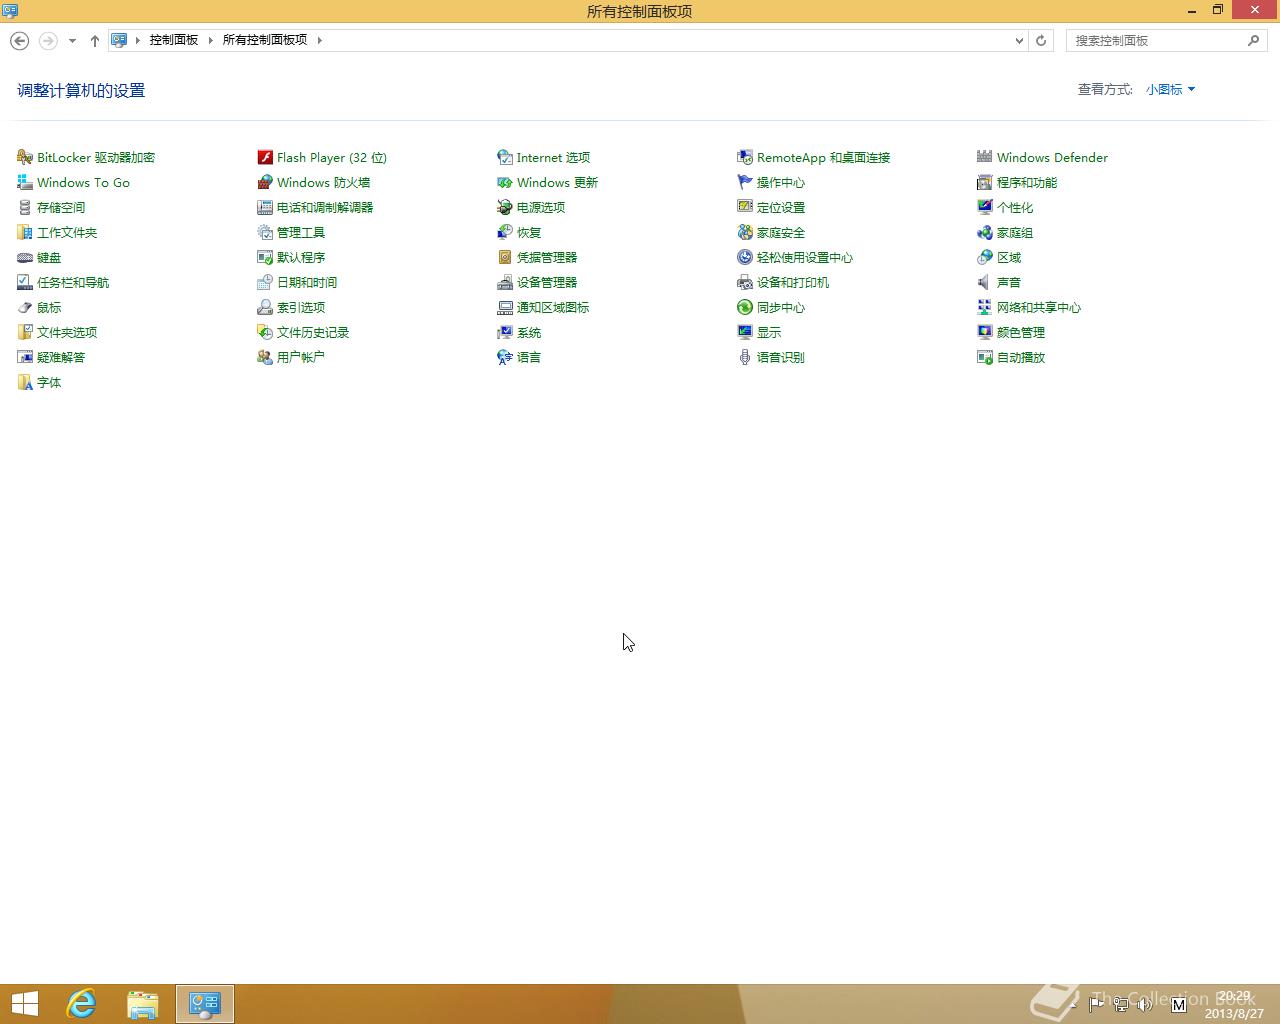The height and width of the screenshot is (1024, 1280).
Task: Click the Windows Start button
Action: pos(25,1004)
